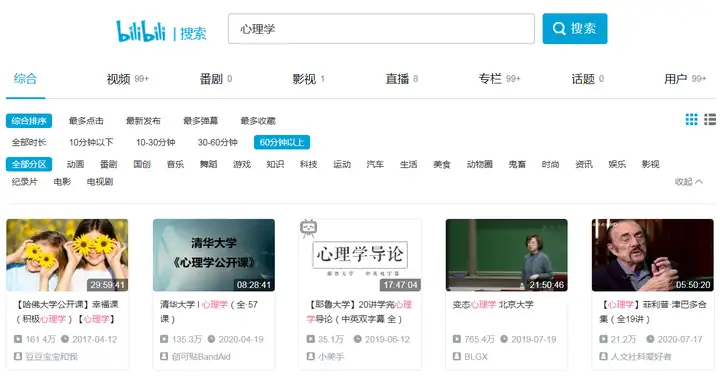Select 全部分区 category filter

[29, 164]
